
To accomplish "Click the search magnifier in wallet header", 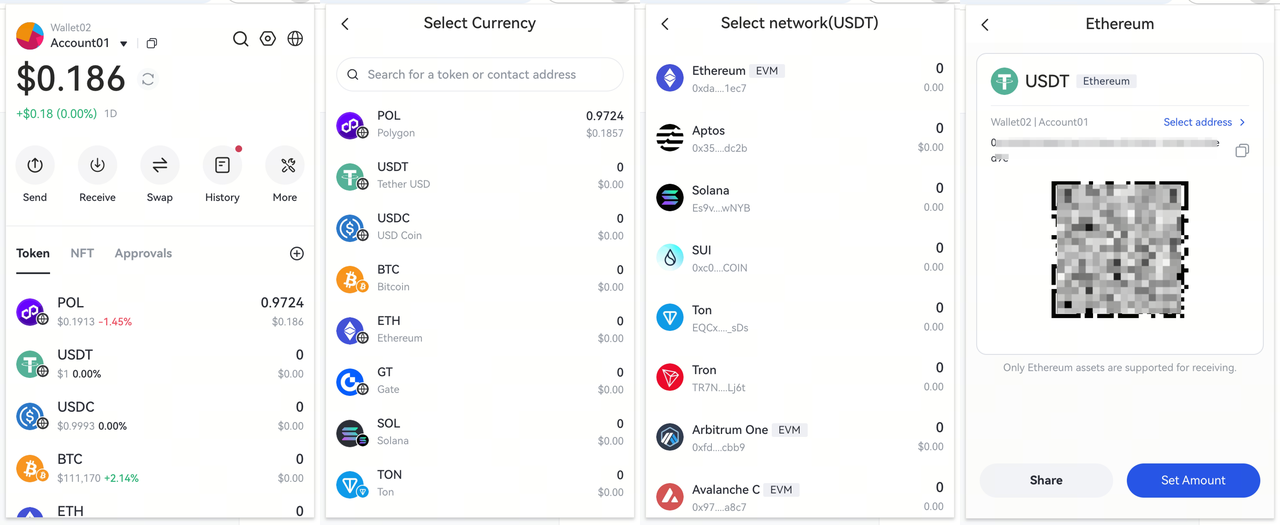I will coord(241,39).
